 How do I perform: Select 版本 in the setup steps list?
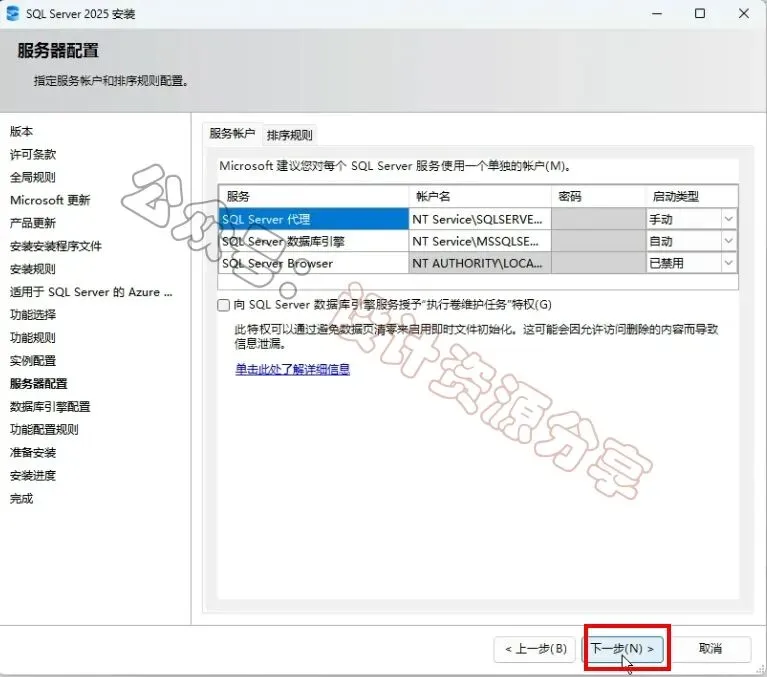coord(22,131)
